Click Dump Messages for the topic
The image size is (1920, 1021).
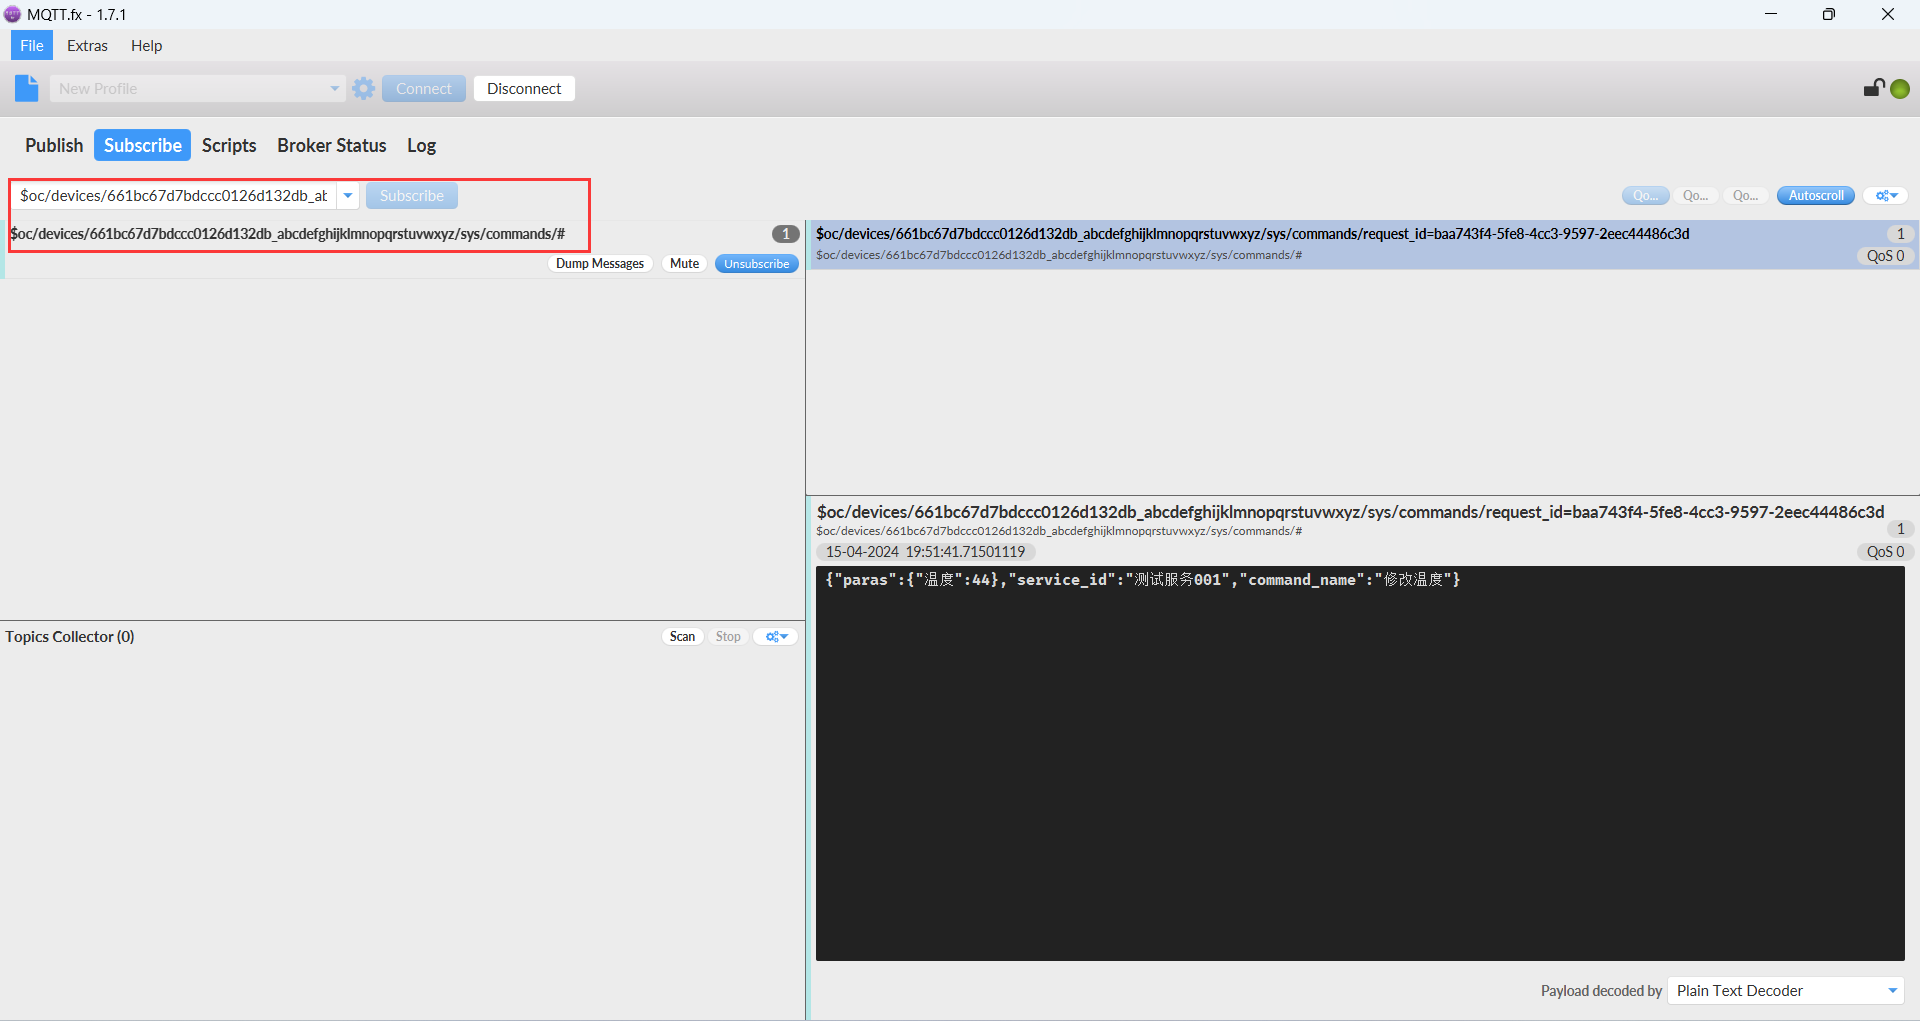pos(600,264)
